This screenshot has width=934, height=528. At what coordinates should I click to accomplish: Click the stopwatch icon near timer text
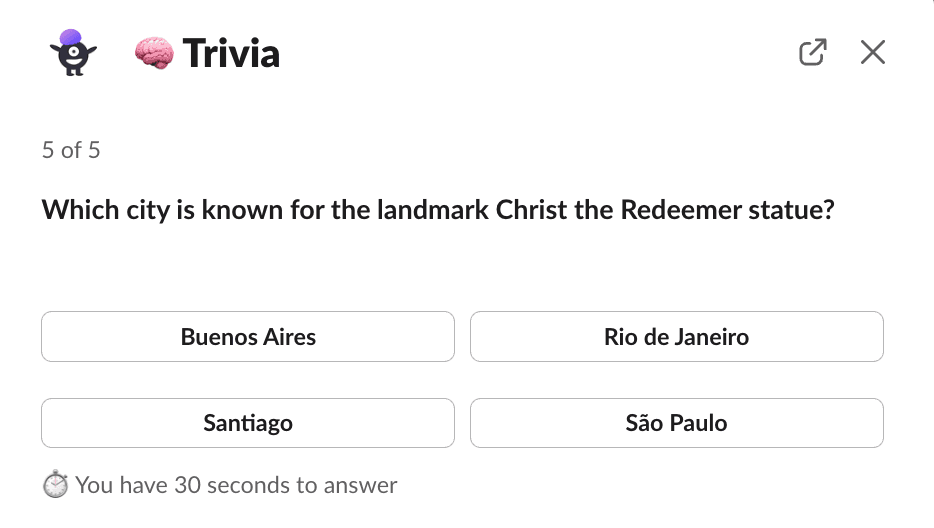[x=55, y=484]
